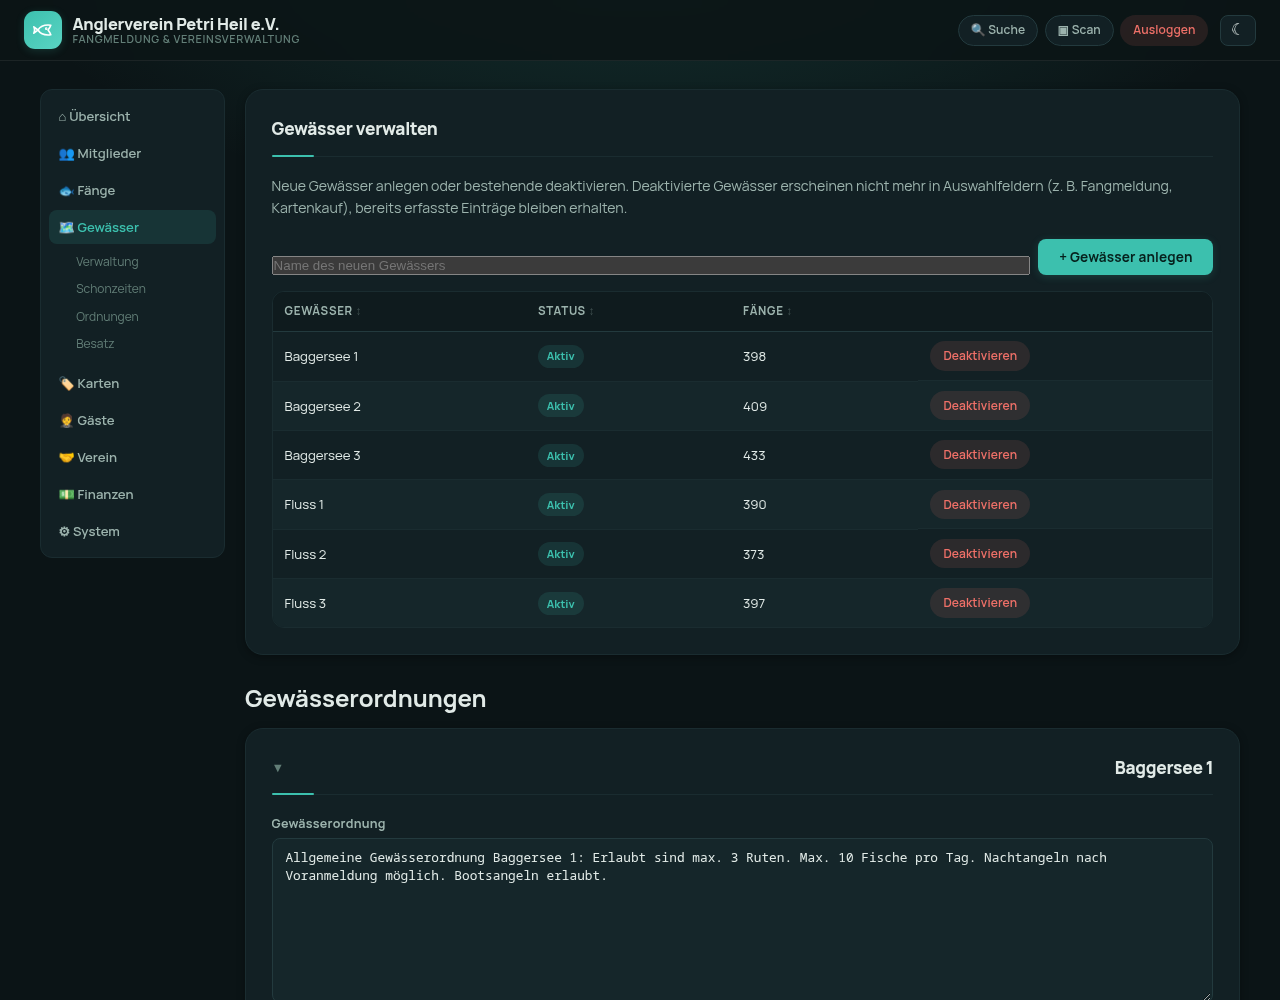This screenshot has width=1280, height=1000.
Task: Click the Gewässer anlegen button
Action: (x=1125, y=257)
